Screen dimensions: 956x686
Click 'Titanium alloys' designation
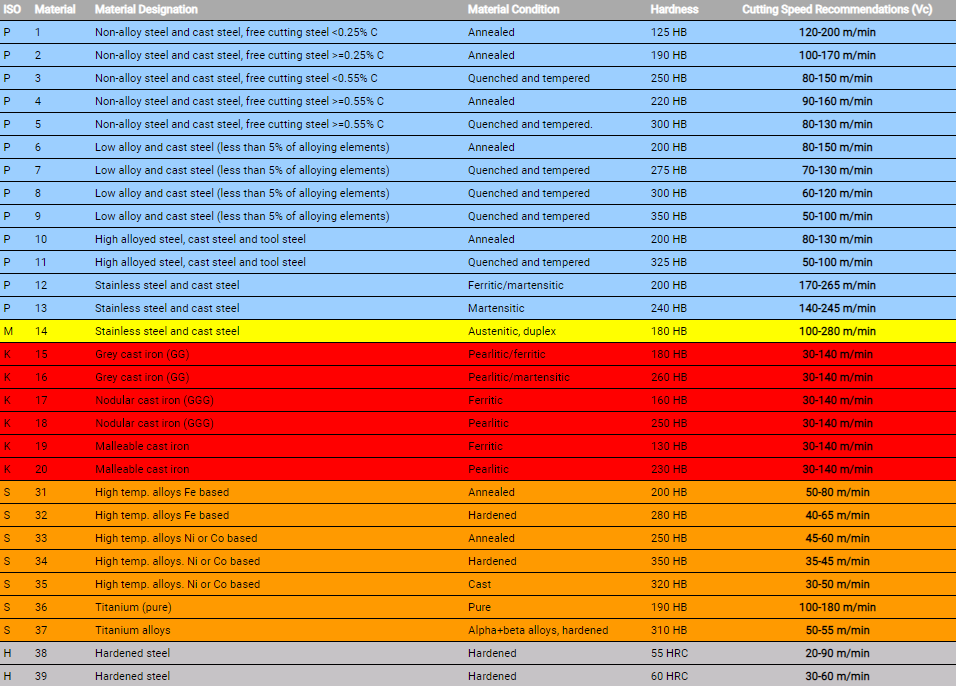(132, 631)
